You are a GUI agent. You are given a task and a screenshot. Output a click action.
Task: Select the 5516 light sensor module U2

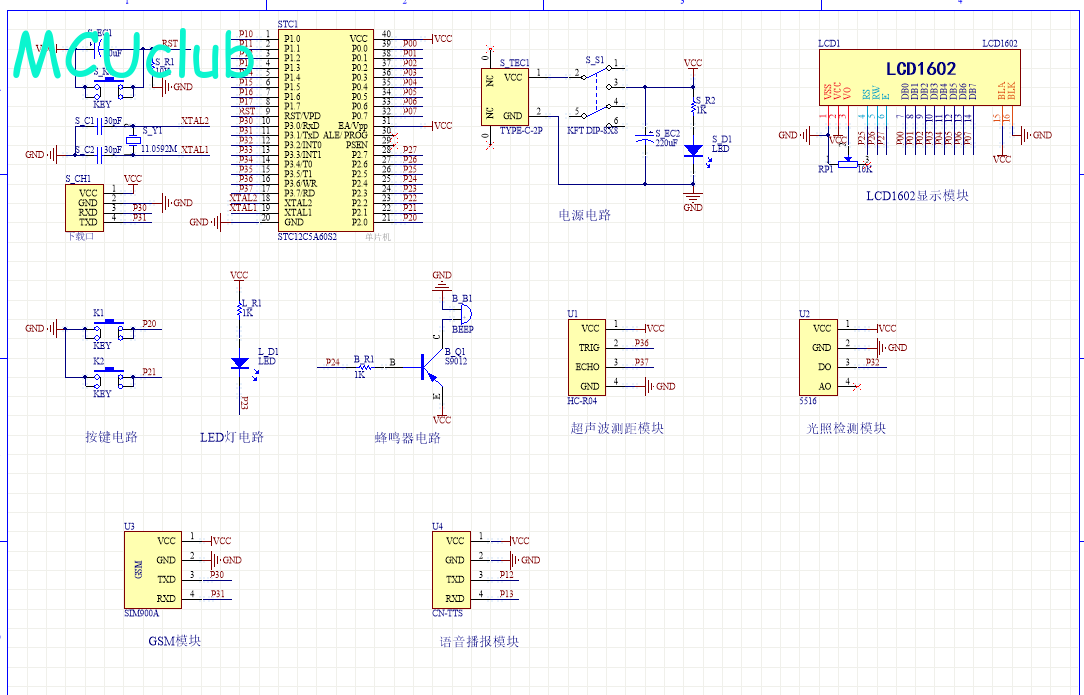tap(821, 357)
